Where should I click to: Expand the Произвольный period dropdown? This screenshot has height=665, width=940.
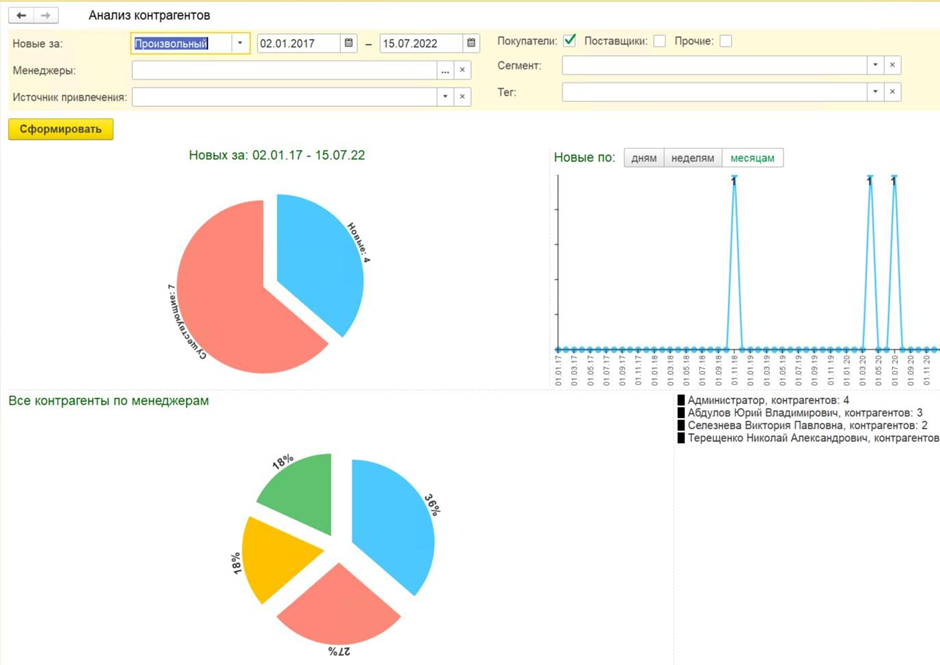(x=240, y=44)
